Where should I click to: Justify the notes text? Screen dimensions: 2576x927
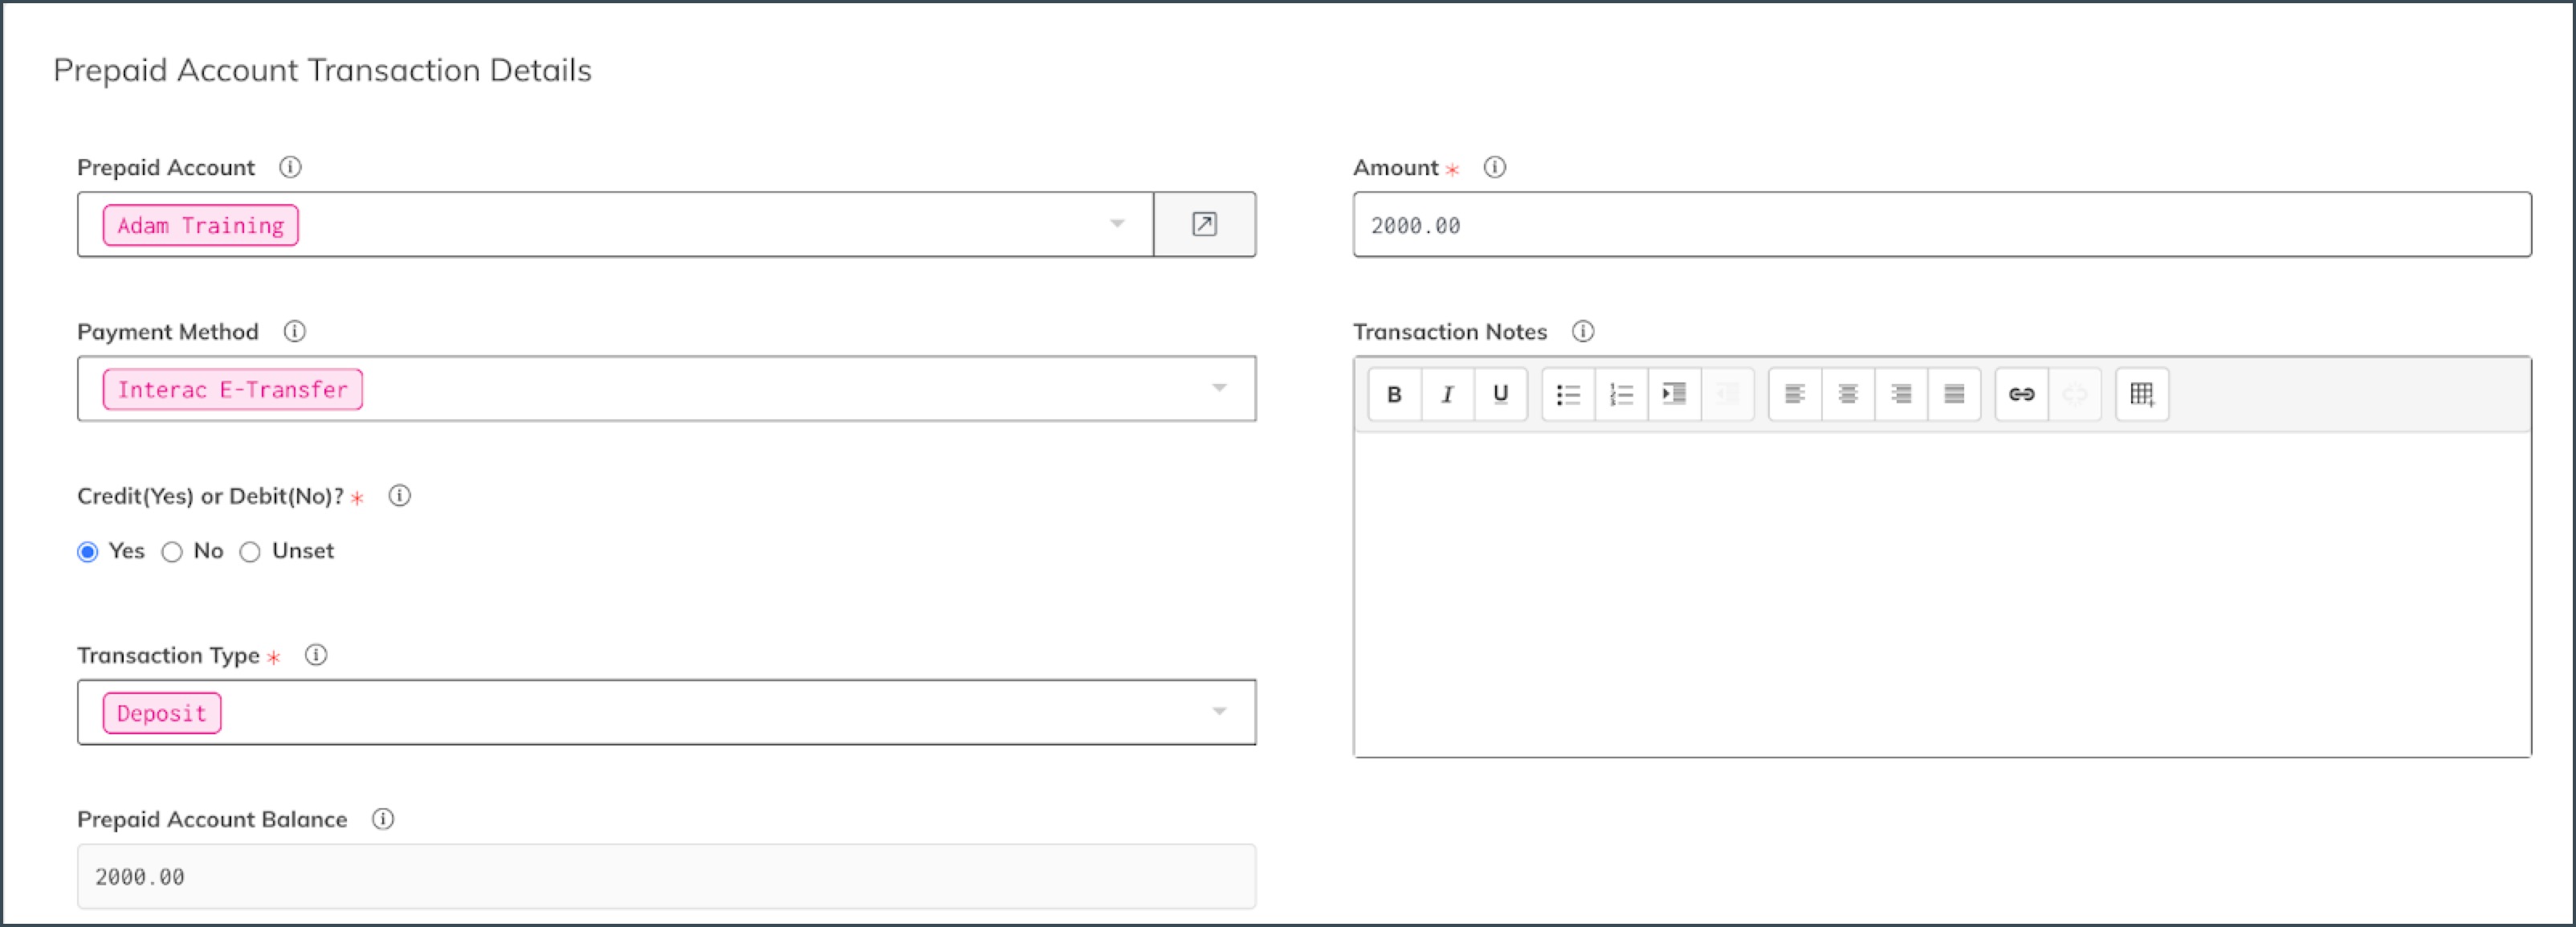coord(1954,394)
